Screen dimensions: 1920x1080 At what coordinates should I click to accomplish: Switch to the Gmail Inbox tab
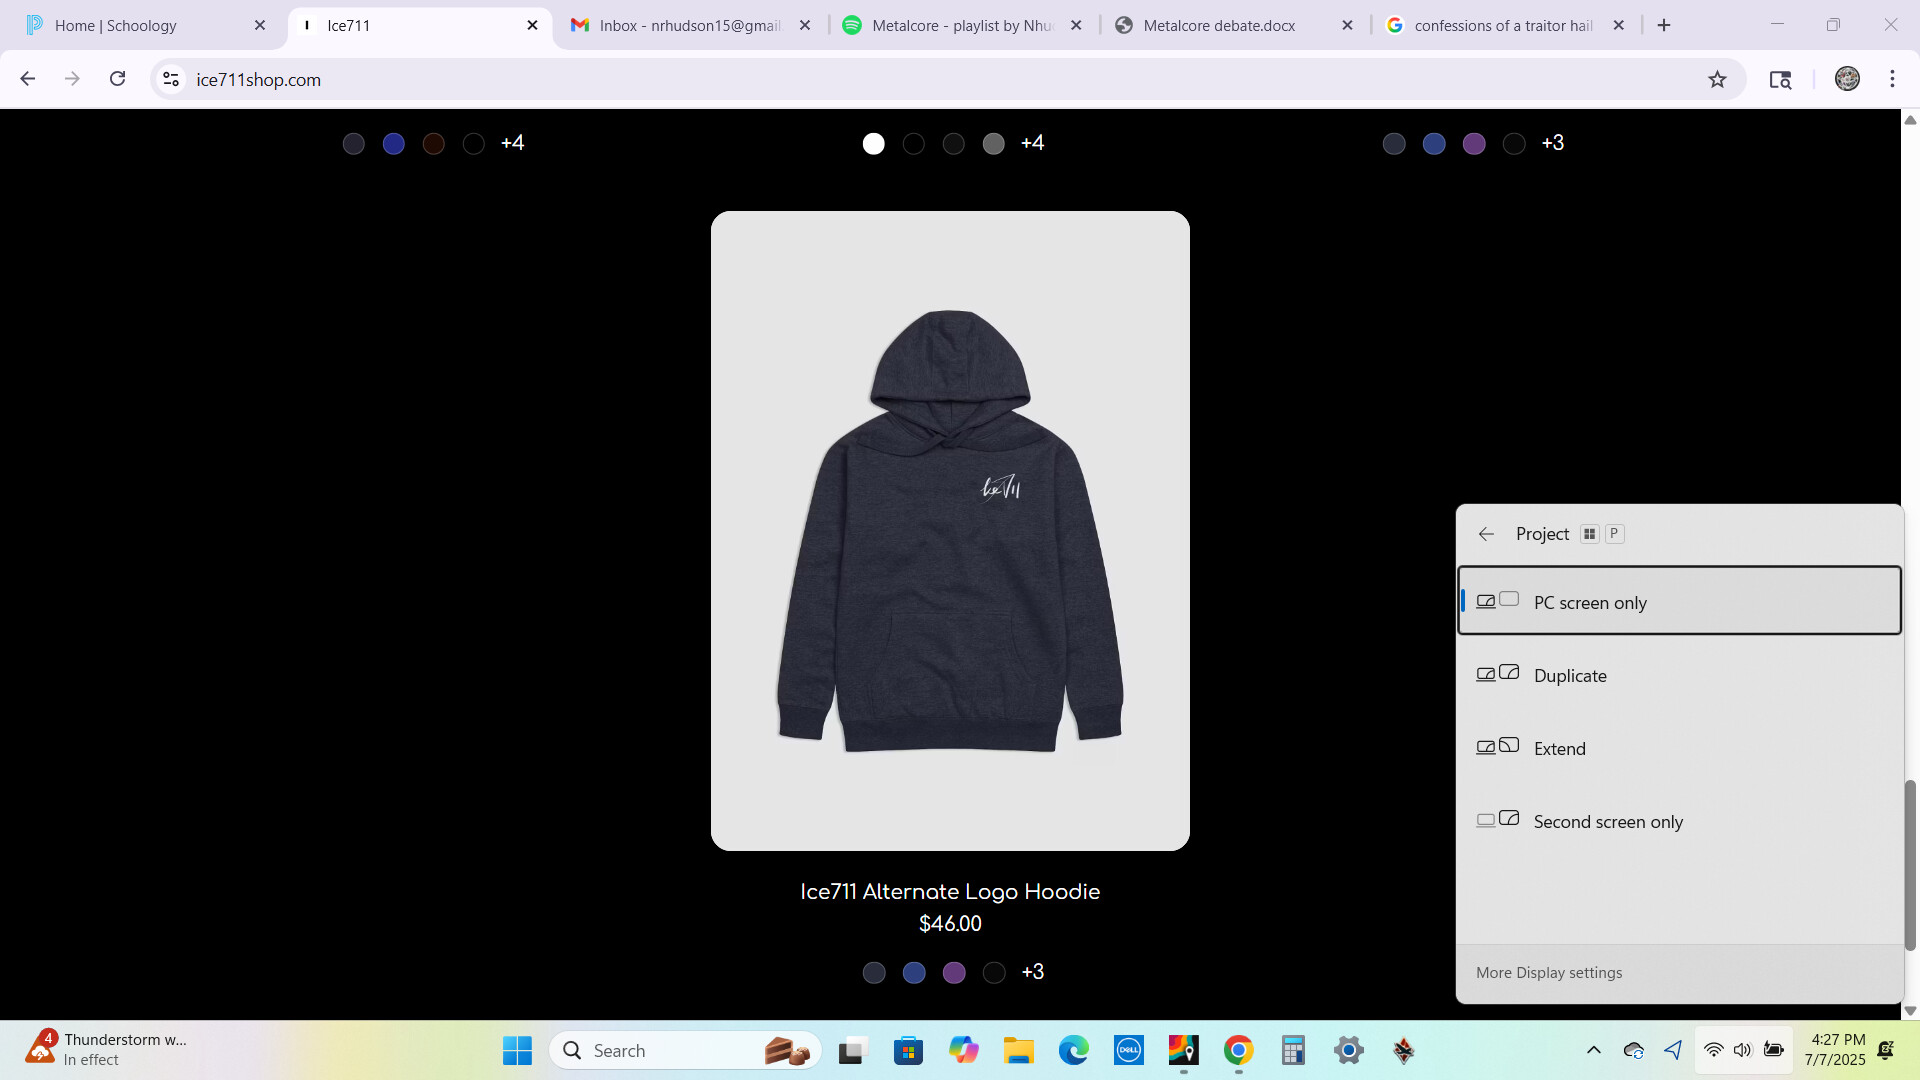pos(690,25)
